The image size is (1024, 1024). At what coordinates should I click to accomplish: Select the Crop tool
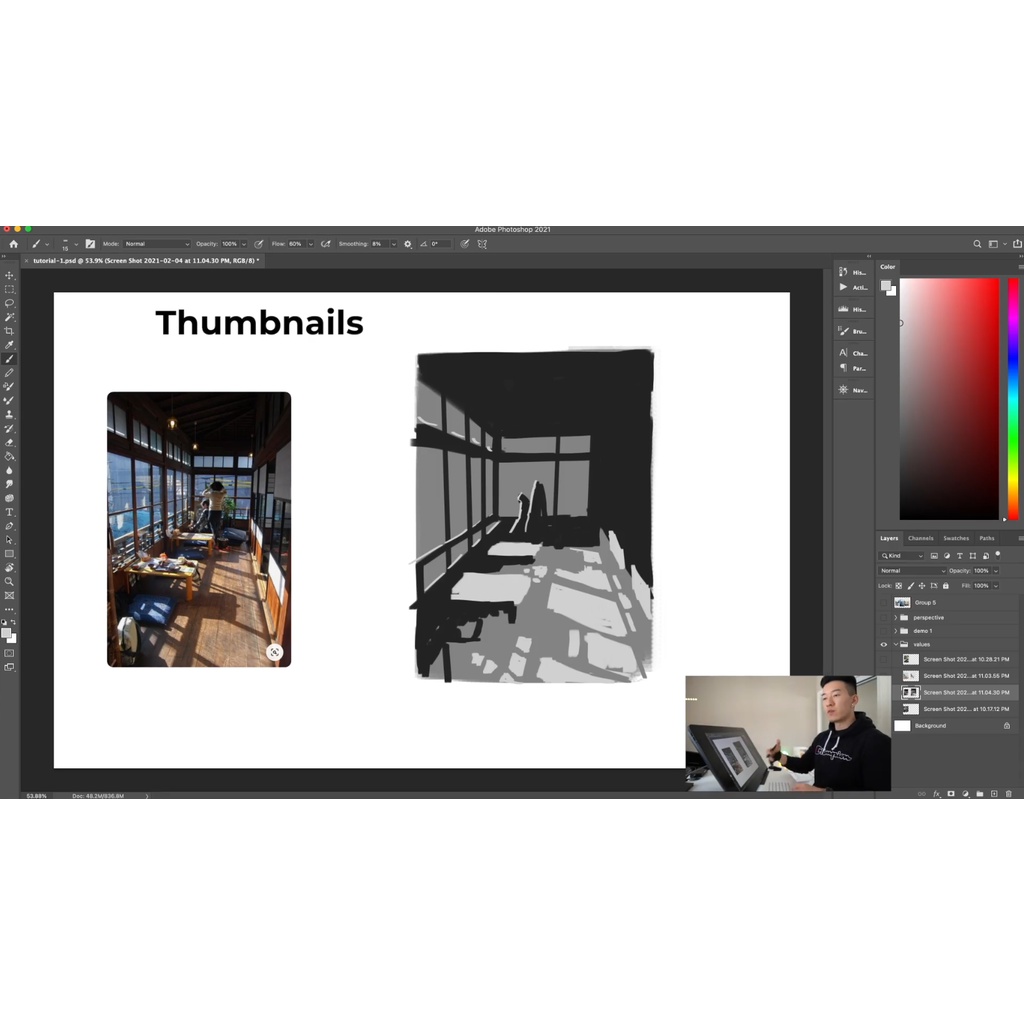(9, 331)
